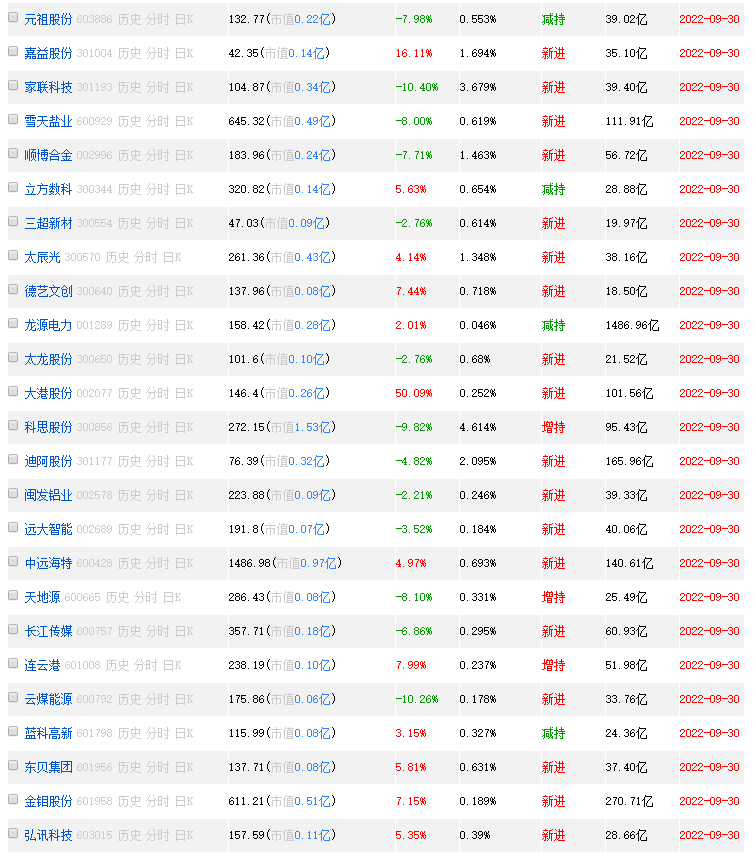Viewport: 755px width, 858px height.
Task: Open 日K chart for 顺博合金
Action: tap(184, 155)
